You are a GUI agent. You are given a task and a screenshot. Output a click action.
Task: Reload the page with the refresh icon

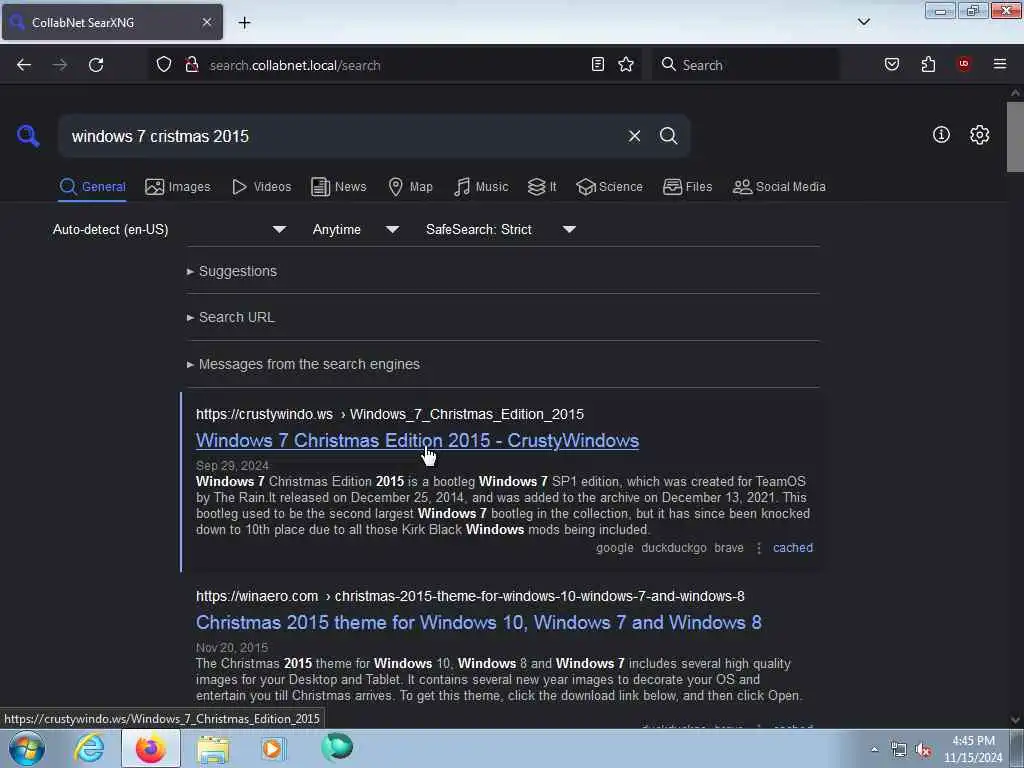pos(96,65)
